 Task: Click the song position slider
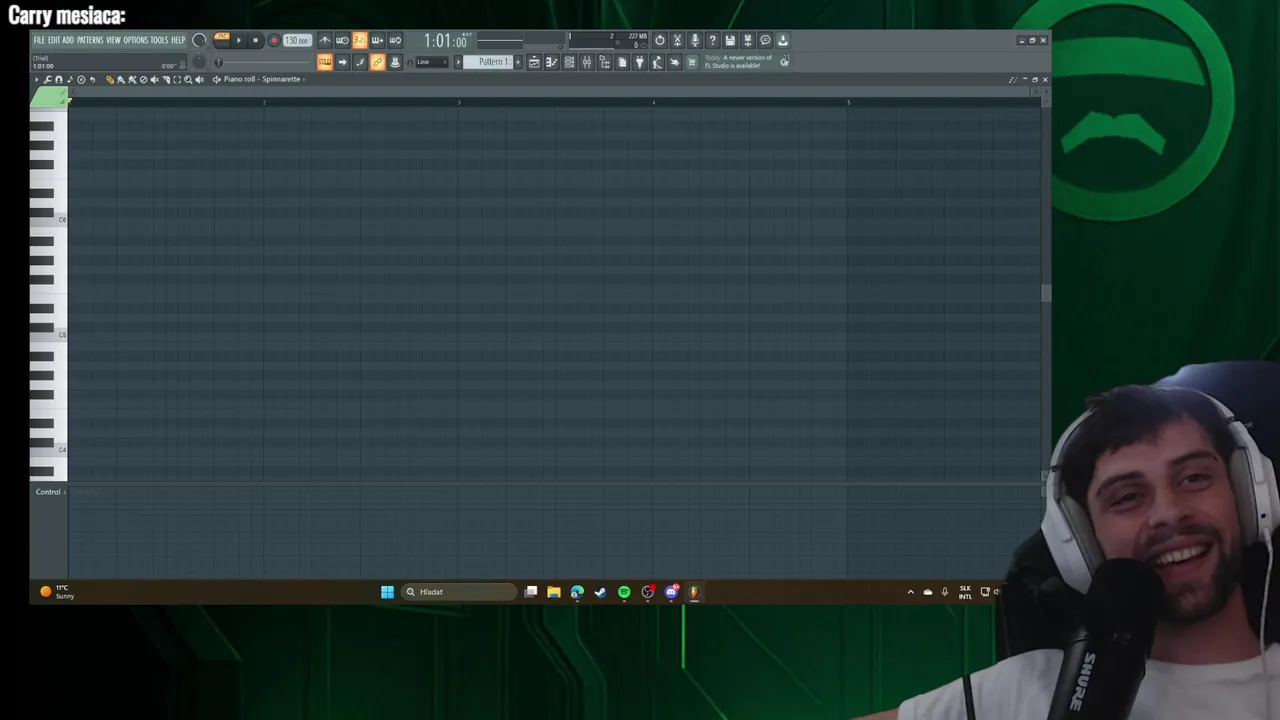[262, 62]
